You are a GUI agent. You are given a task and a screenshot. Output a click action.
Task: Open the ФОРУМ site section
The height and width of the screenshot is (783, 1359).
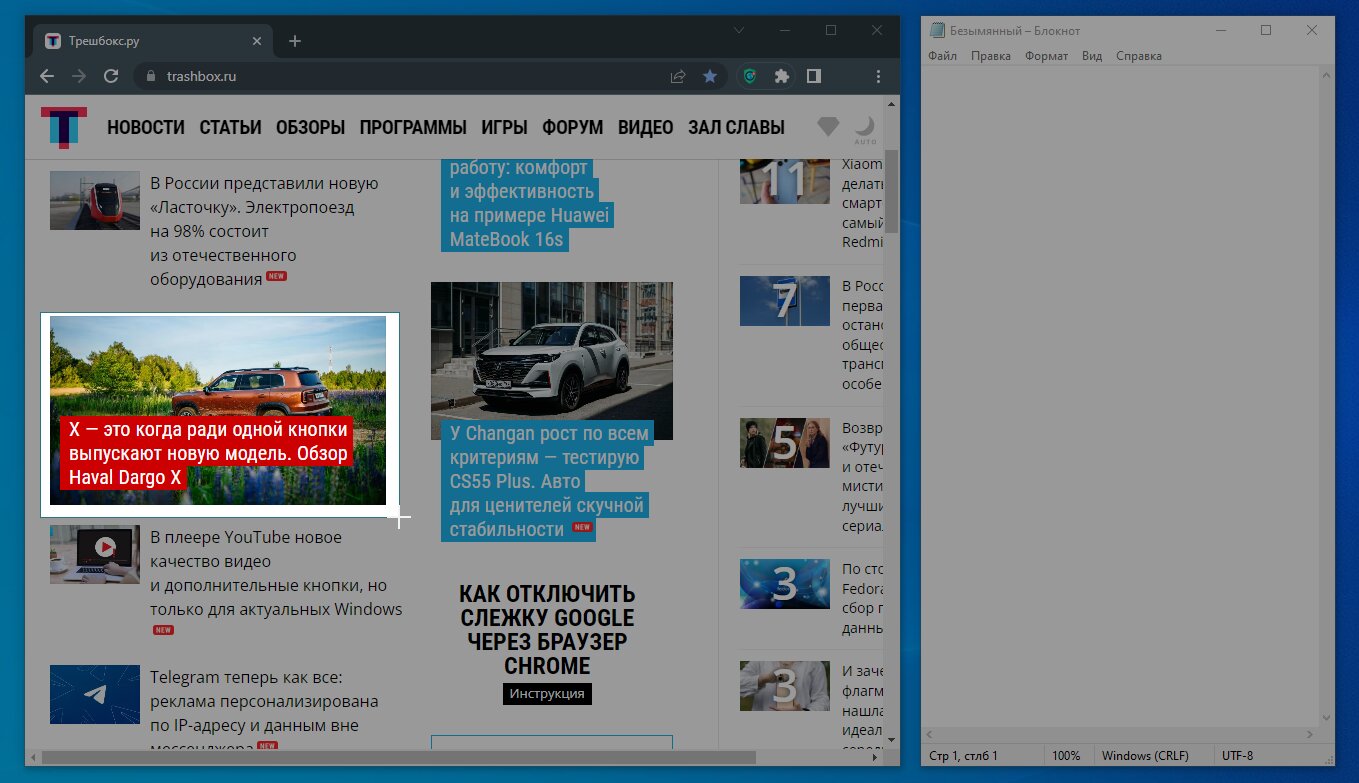tap(573, 127)
